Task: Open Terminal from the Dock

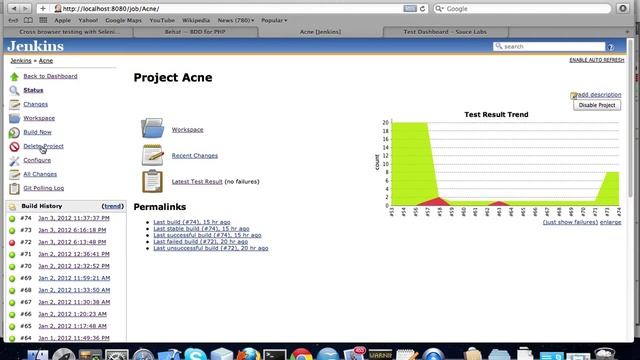Action: [274, 354]
